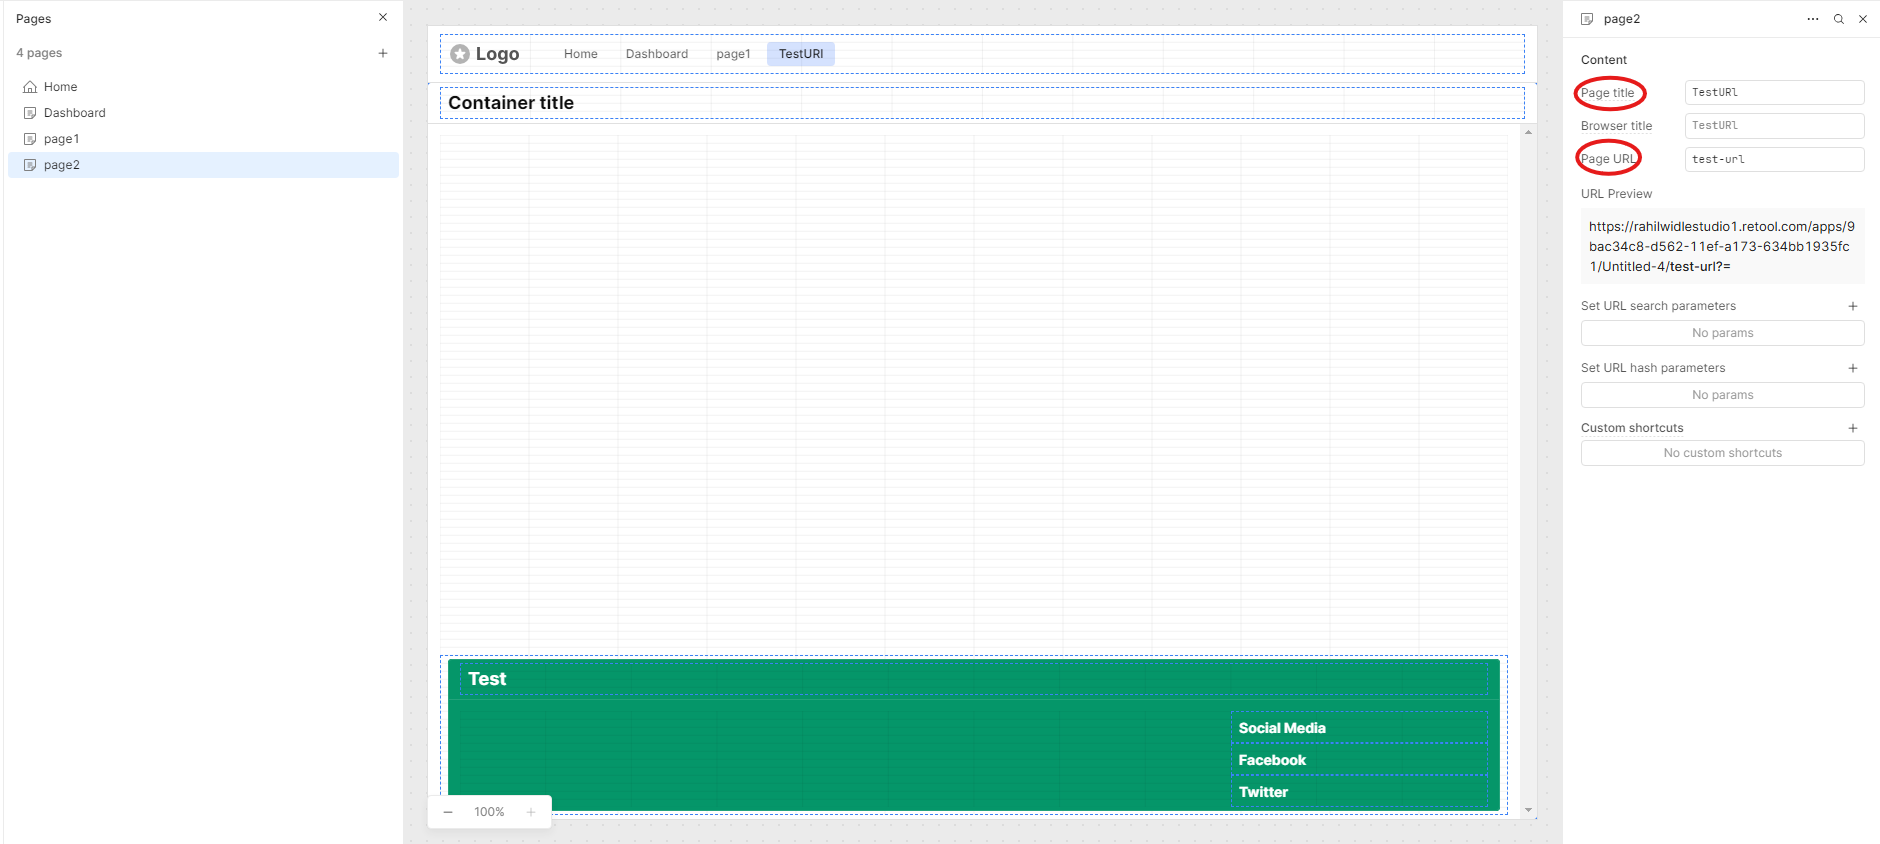The width and height of the screenshot is (1880, 844).
Task: Open TestURl tab in canvas navigation
Action: click(x=801, y=54)
